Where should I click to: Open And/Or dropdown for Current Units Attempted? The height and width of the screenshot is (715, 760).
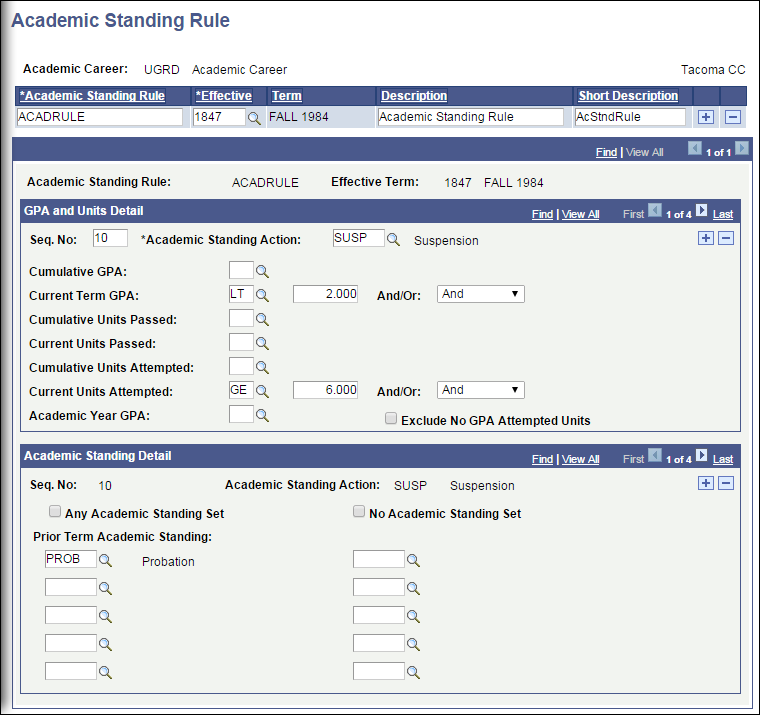coord(480,390)
